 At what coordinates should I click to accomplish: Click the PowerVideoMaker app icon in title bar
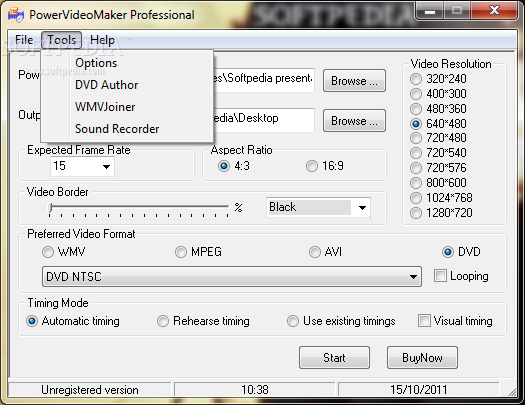click(16, 15)
